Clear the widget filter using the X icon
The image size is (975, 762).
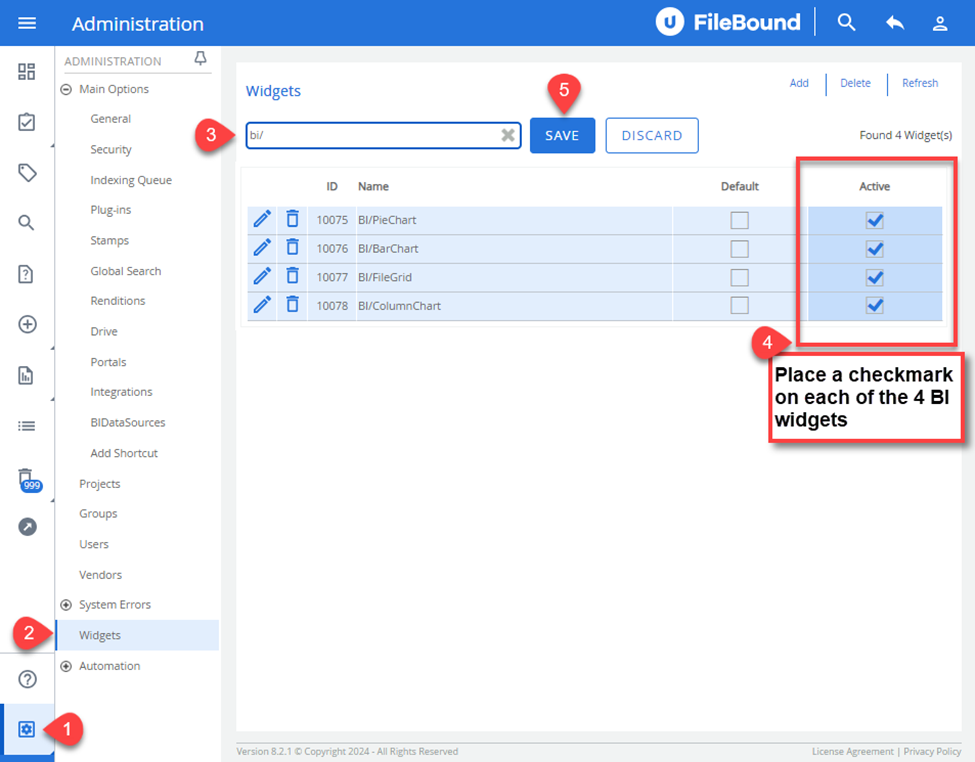[507, 135]
